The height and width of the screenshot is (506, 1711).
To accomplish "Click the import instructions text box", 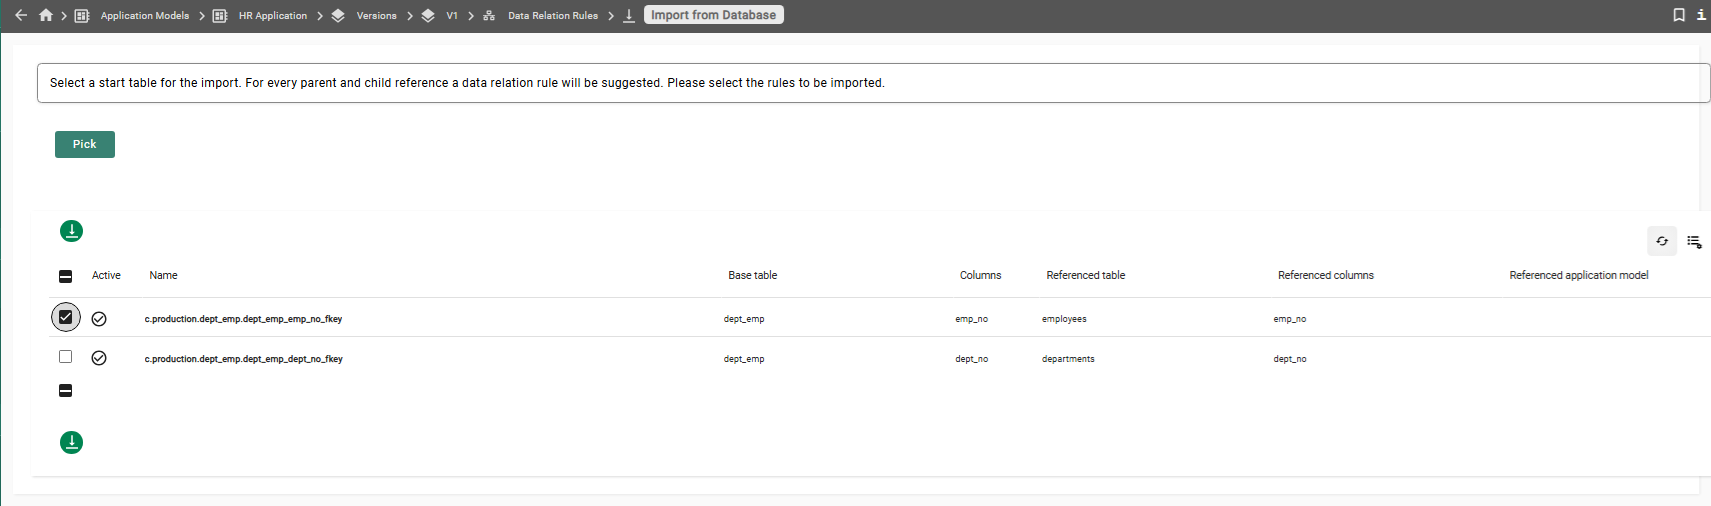I will pos(873,83).
